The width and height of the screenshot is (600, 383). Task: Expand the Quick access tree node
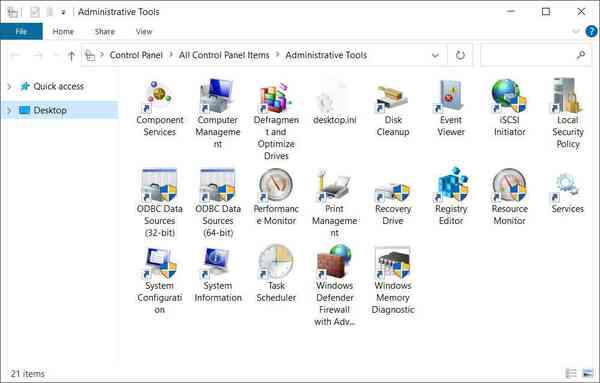pyautogui.click(x=10, y=86)
